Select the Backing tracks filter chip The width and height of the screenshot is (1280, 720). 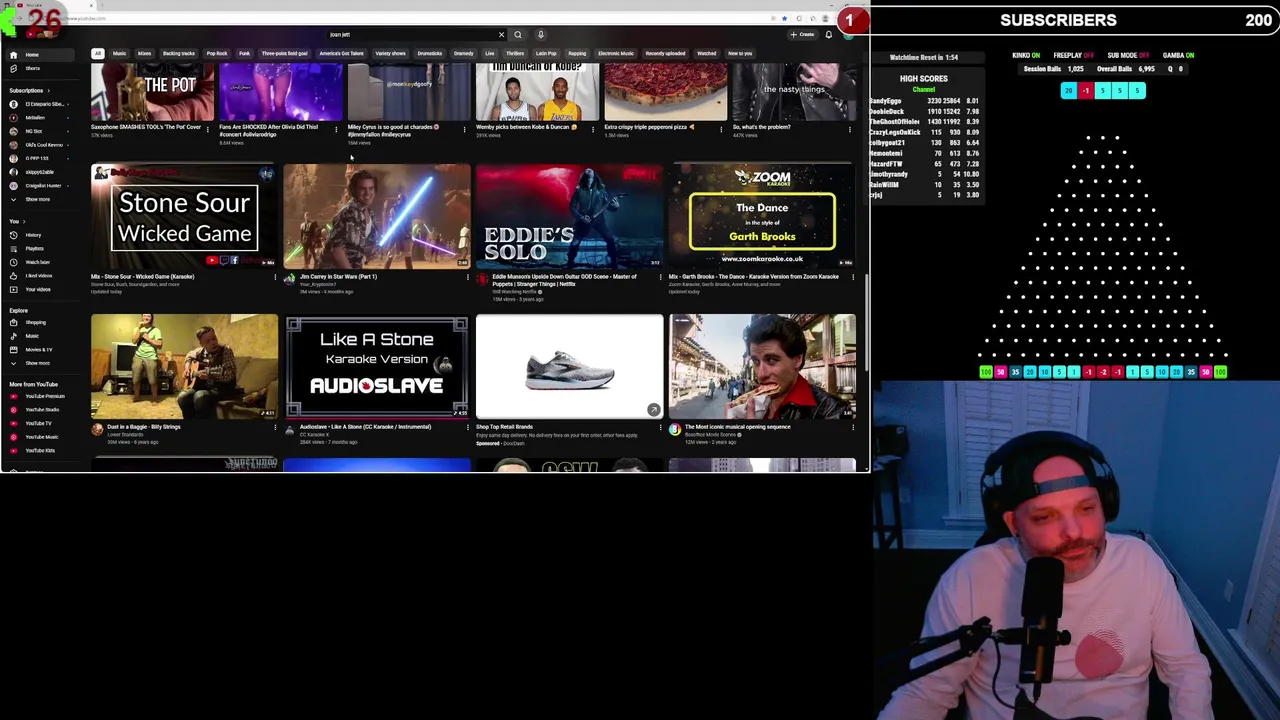179,54
